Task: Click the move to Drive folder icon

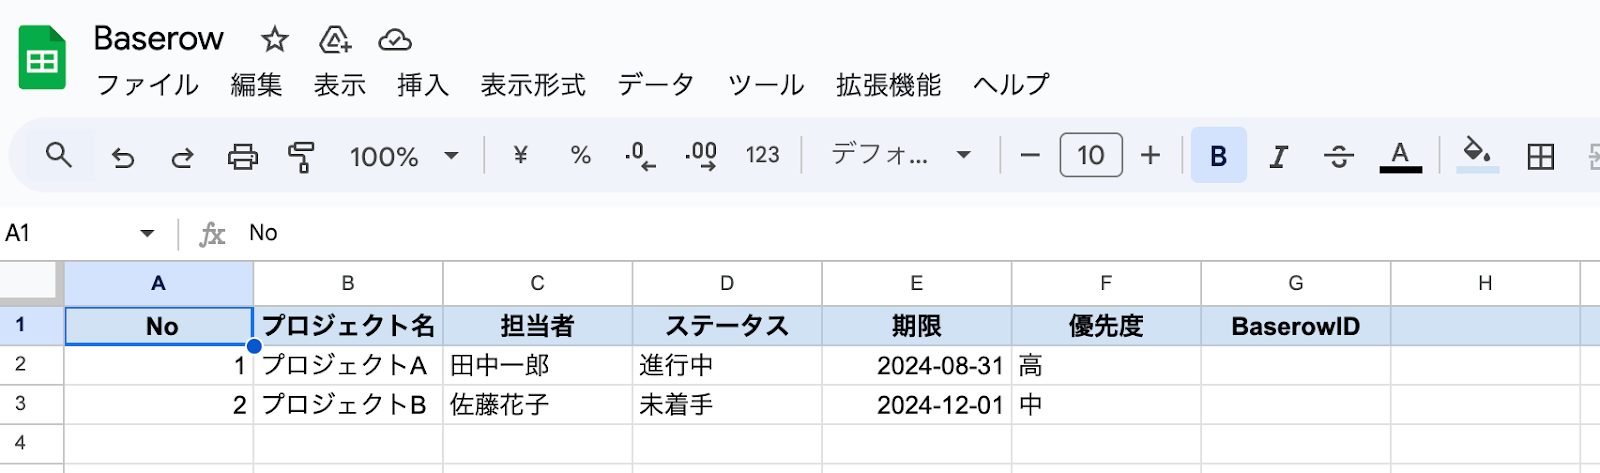Action: click(x=334, y=39)
